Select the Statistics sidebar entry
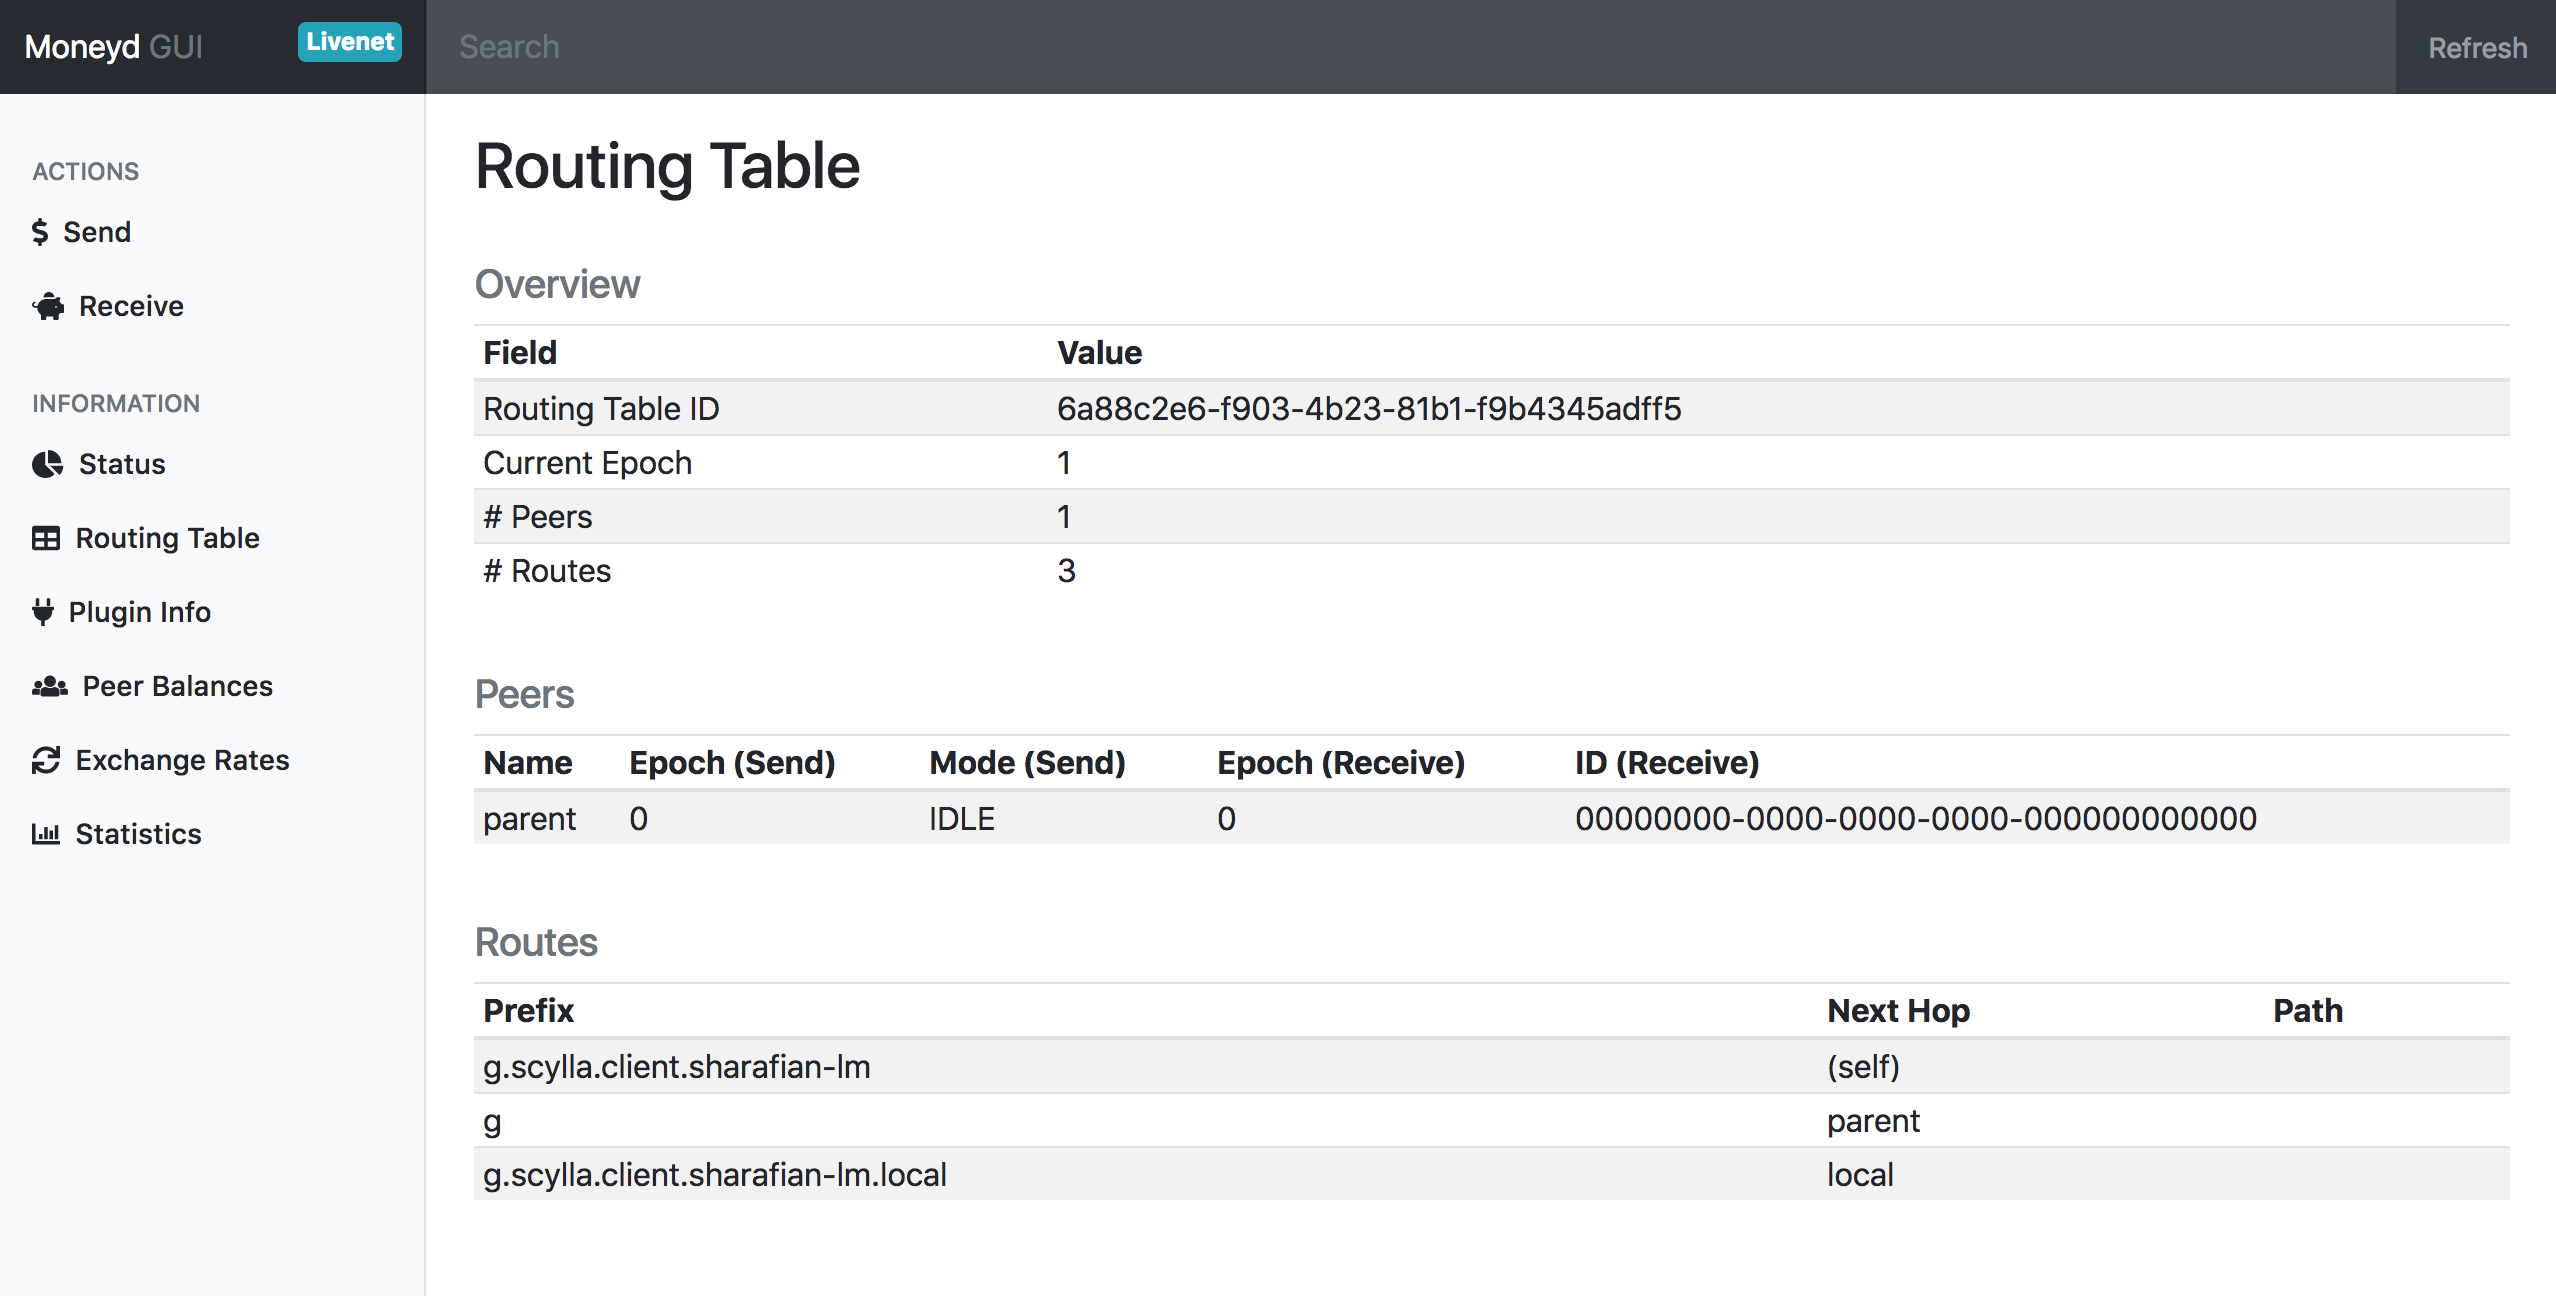This screenshot has width=2556, height=1296. click(138, 834)
